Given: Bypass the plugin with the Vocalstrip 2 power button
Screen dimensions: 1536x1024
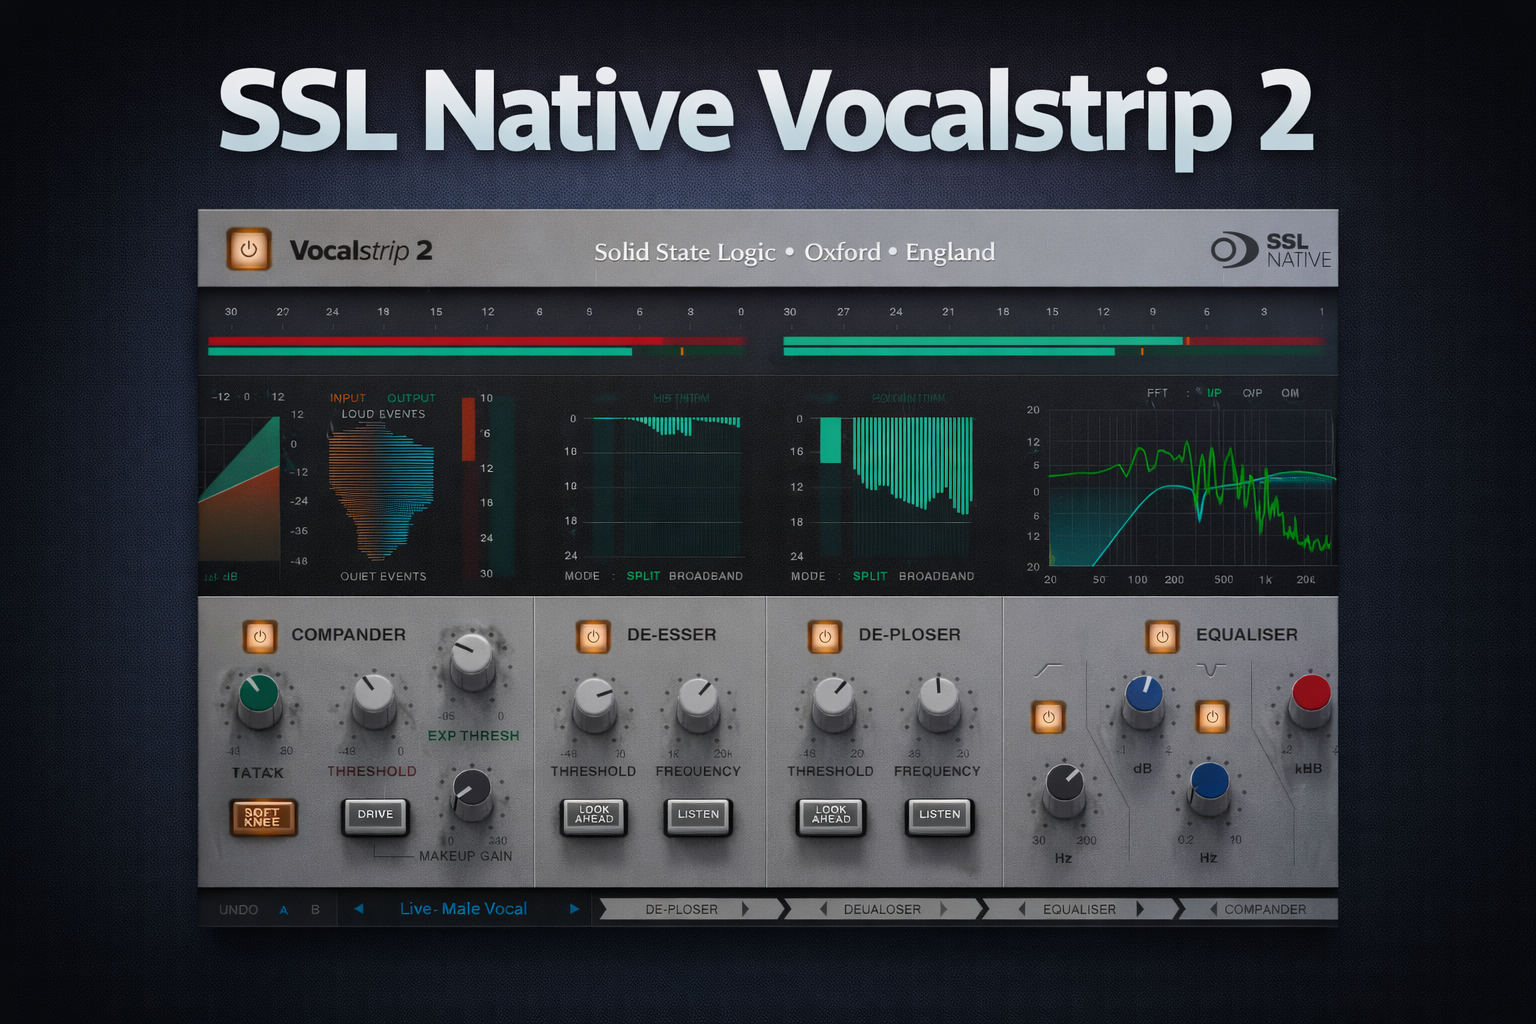Looking at the screenshot, I should (249, 250).
